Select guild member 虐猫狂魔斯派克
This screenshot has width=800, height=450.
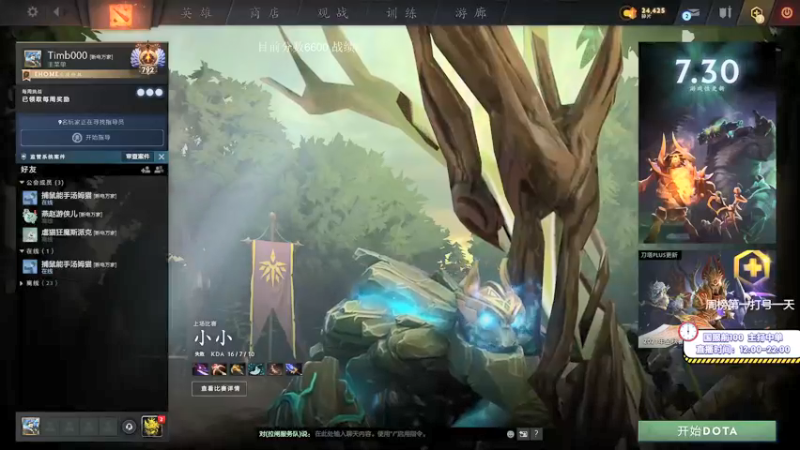click(x=92, y=235)
